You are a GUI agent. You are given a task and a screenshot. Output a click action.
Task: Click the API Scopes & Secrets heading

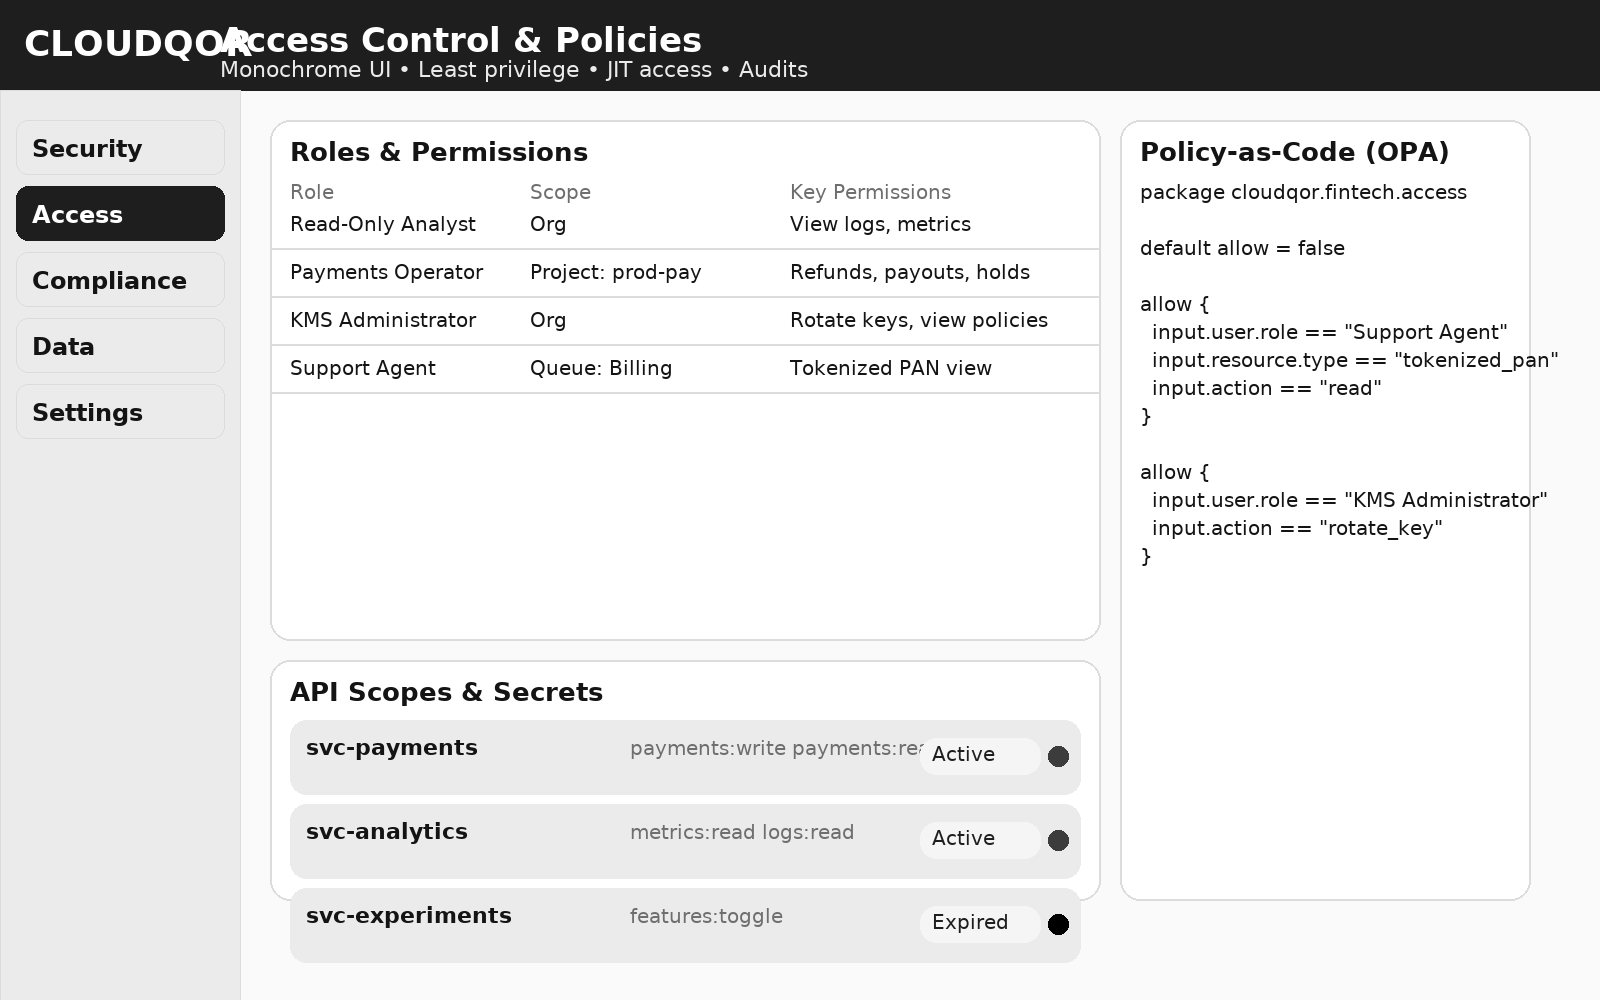[446, 692]
